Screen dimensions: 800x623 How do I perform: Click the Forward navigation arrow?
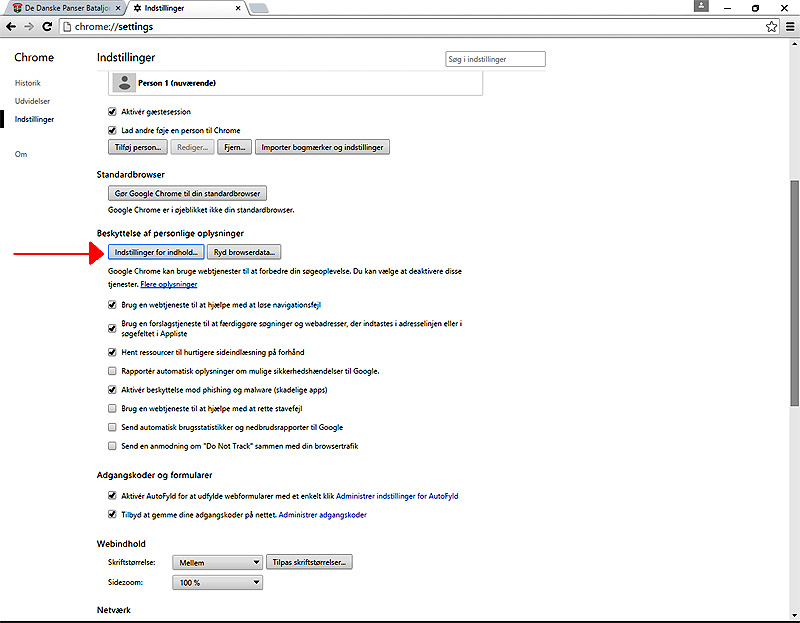[30, 26]
